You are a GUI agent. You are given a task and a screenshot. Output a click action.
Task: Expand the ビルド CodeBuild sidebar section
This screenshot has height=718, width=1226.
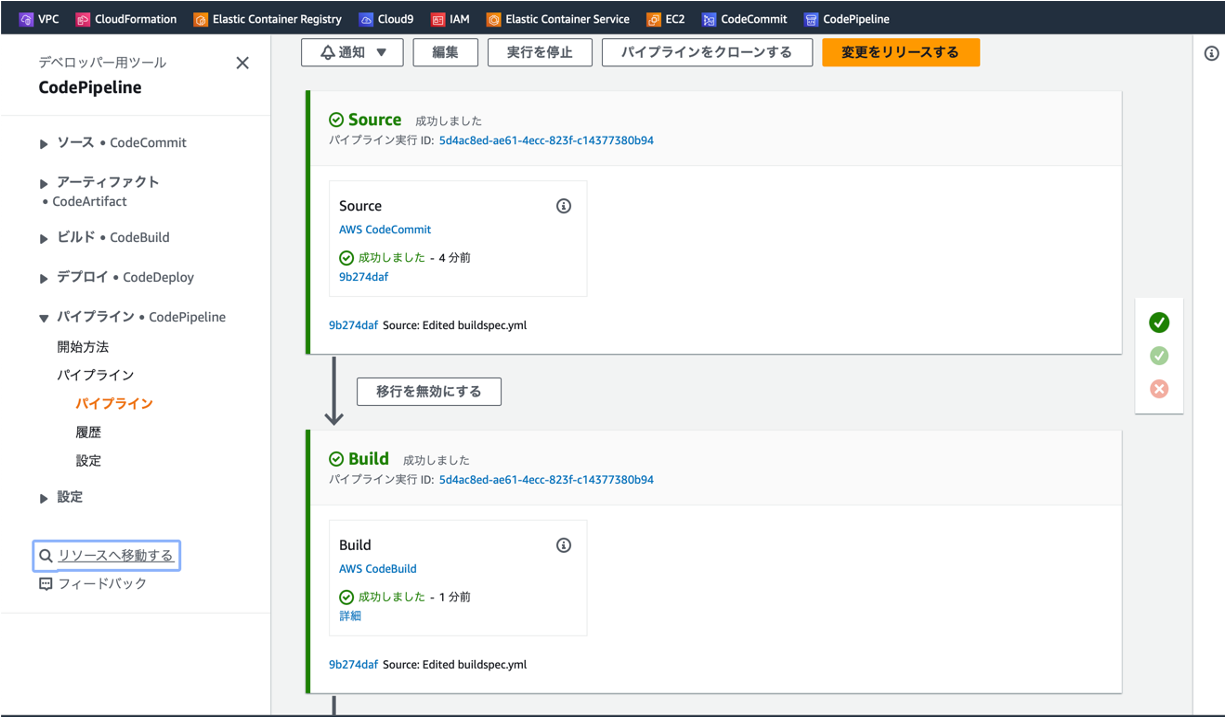[44, 239]
